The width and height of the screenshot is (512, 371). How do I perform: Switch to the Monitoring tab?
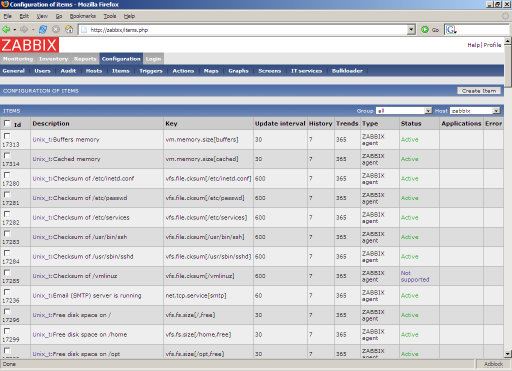(18, 59)
